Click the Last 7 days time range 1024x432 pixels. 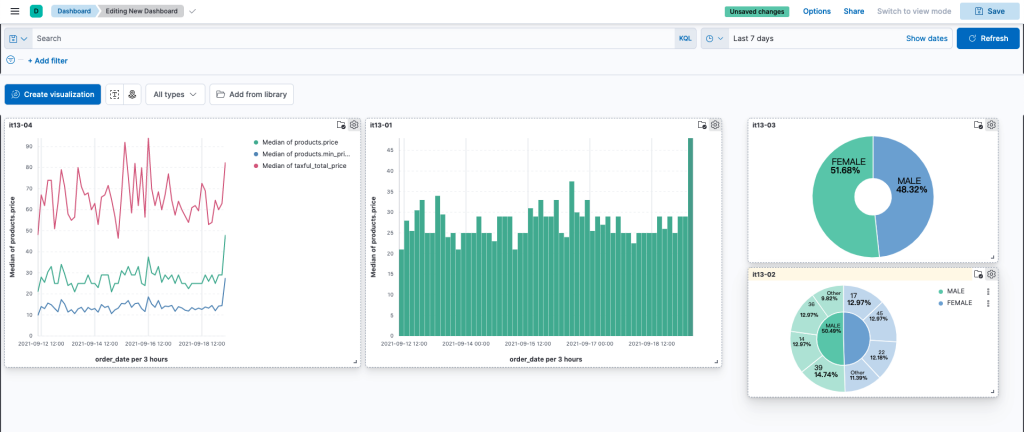point(753,39)
